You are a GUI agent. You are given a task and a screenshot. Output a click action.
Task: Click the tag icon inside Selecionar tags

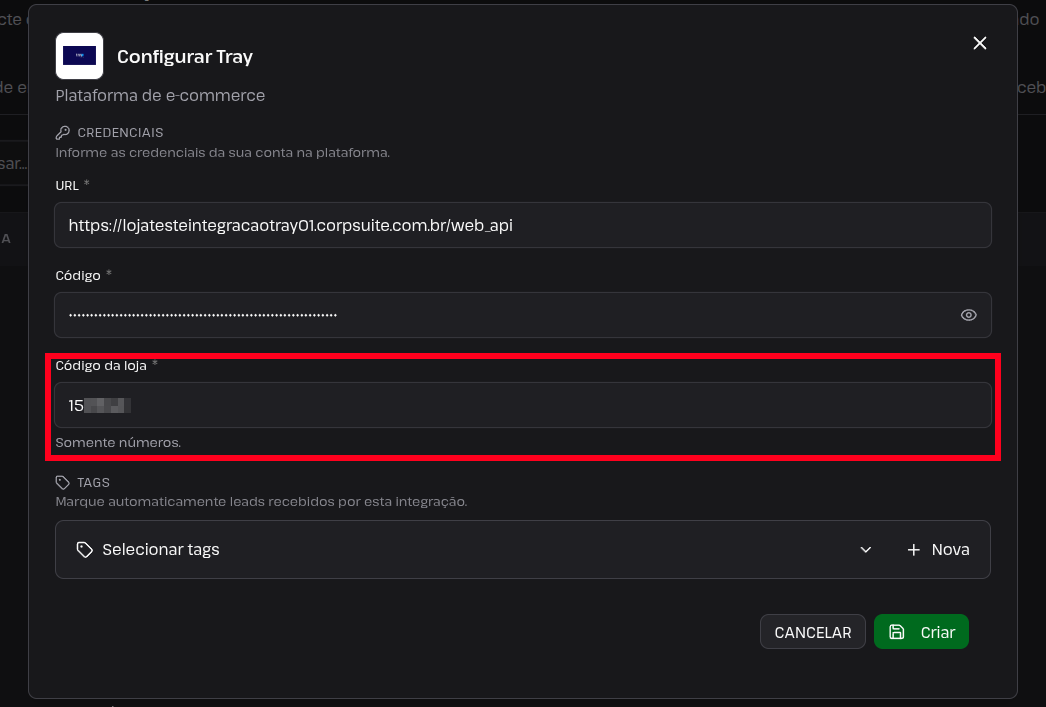[85, 550]
